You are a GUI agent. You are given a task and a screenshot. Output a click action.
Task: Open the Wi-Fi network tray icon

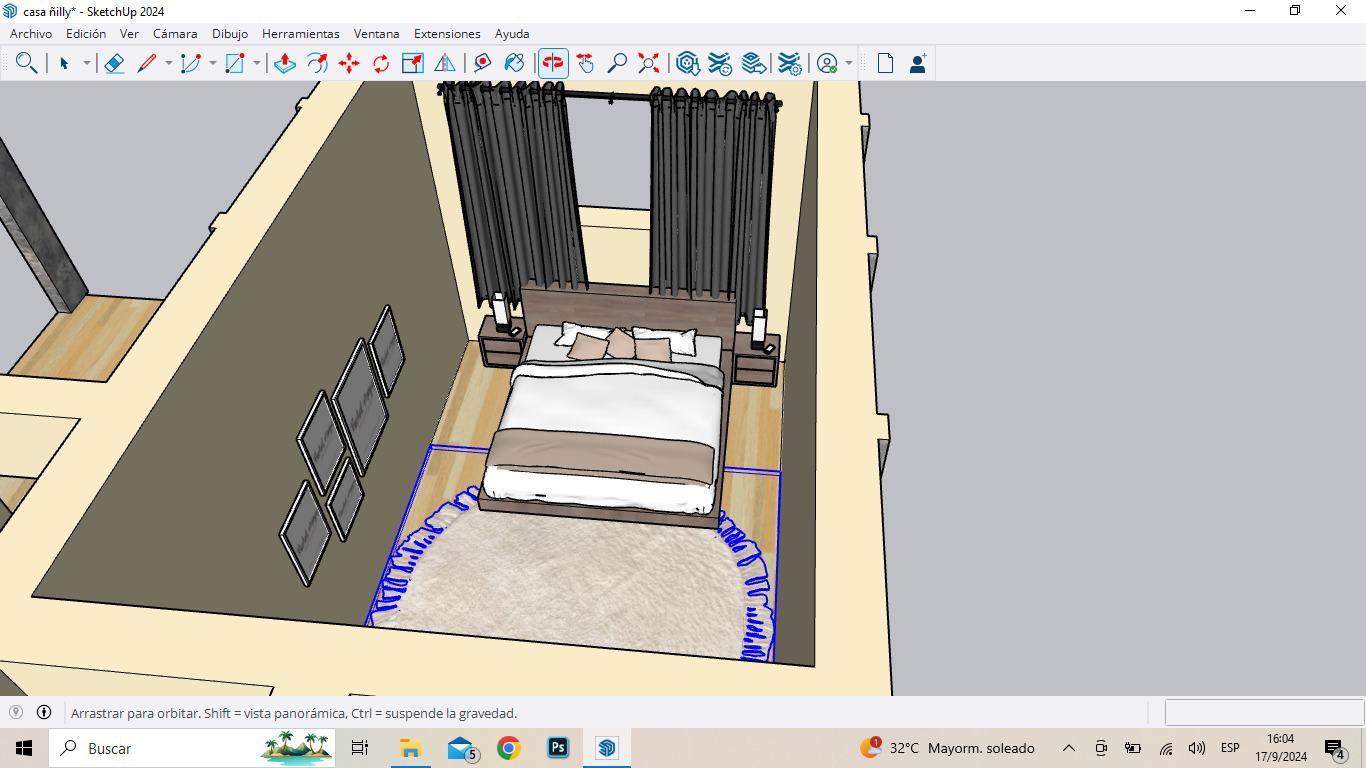(x=1165, y=748)
